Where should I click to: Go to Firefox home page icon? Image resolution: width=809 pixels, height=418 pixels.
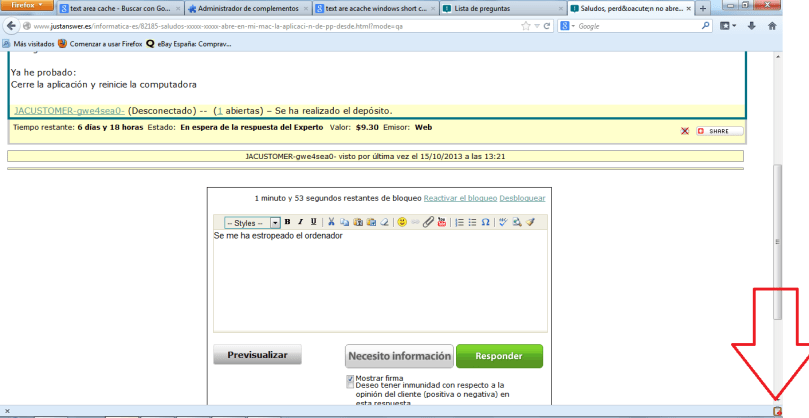[x=771, y=26]
